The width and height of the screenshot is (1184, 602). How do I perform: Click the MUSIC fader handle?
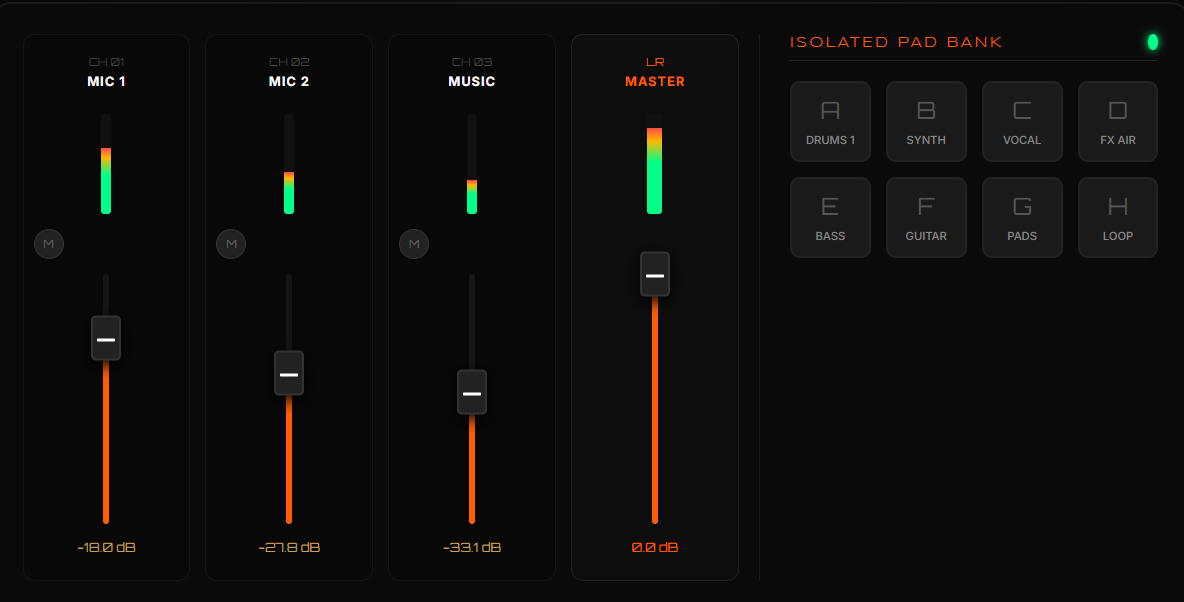[x=472, y=392]
